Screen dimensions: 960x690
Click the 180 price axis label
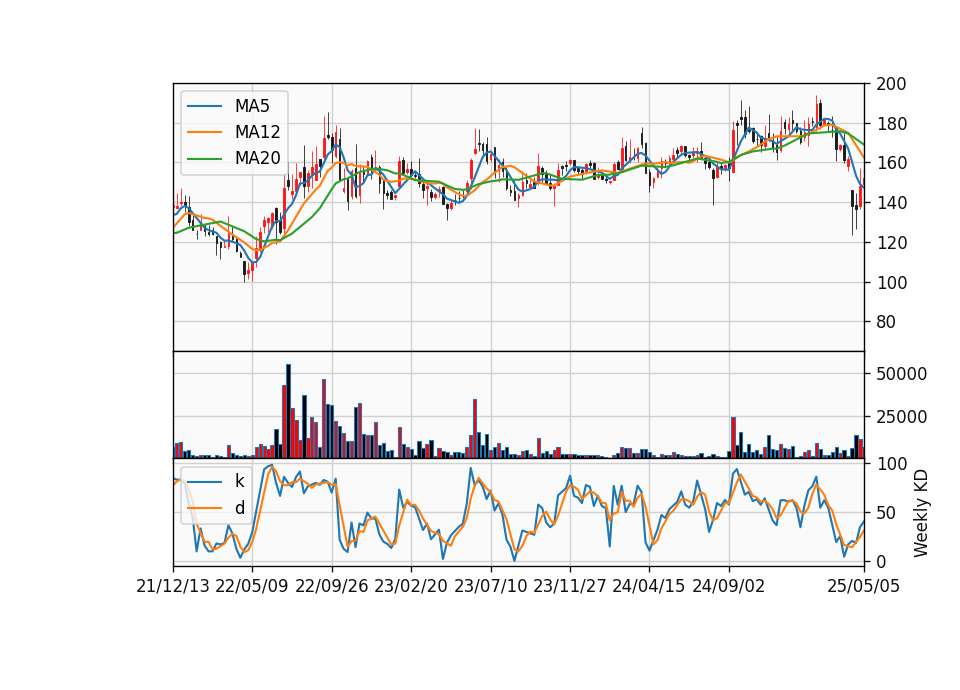tap(890, 124)
